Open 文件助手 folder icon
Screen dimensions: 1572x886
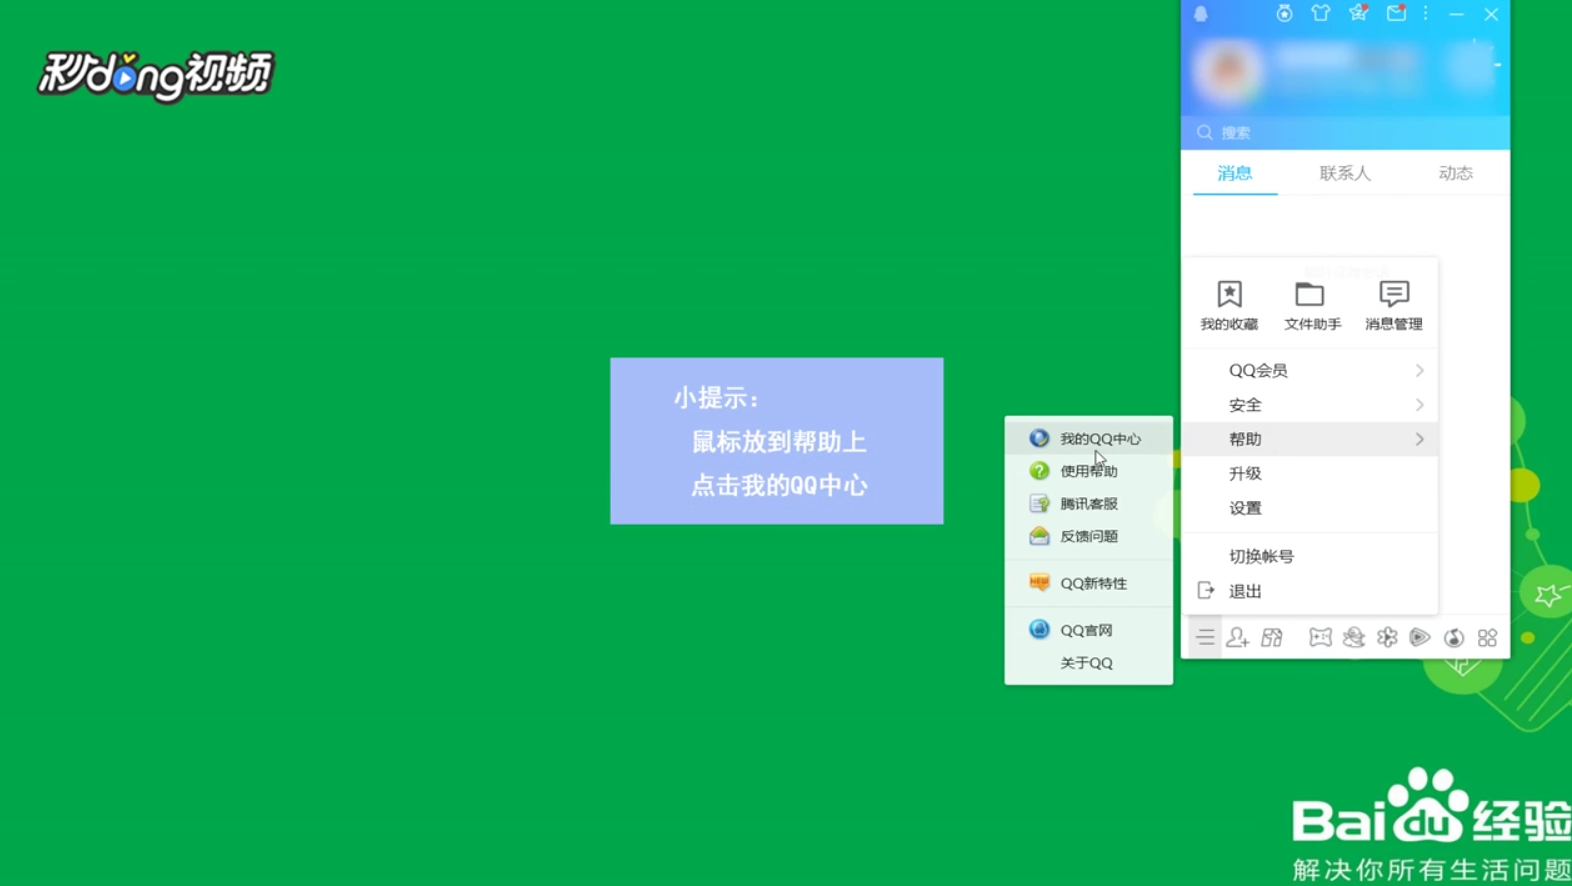coord(1312,305)
